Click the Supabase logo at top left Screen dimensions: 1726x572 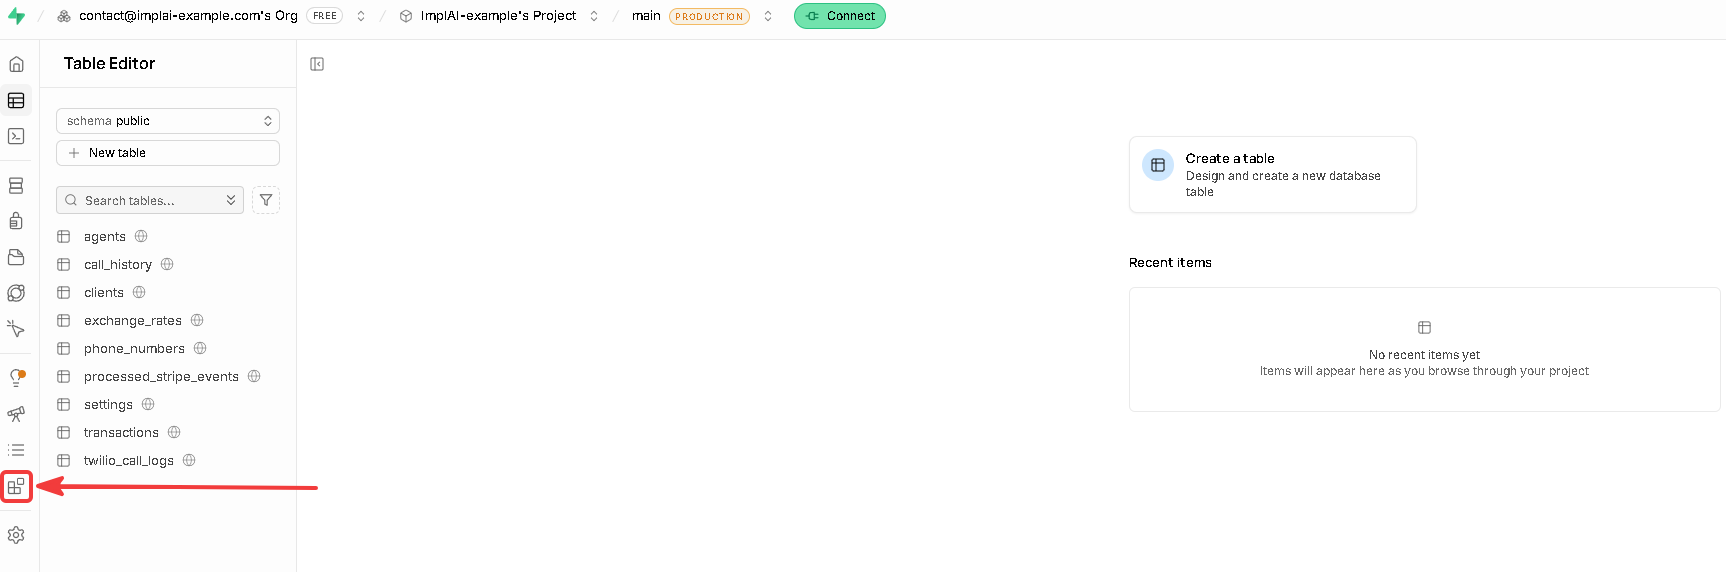(16, 16)
